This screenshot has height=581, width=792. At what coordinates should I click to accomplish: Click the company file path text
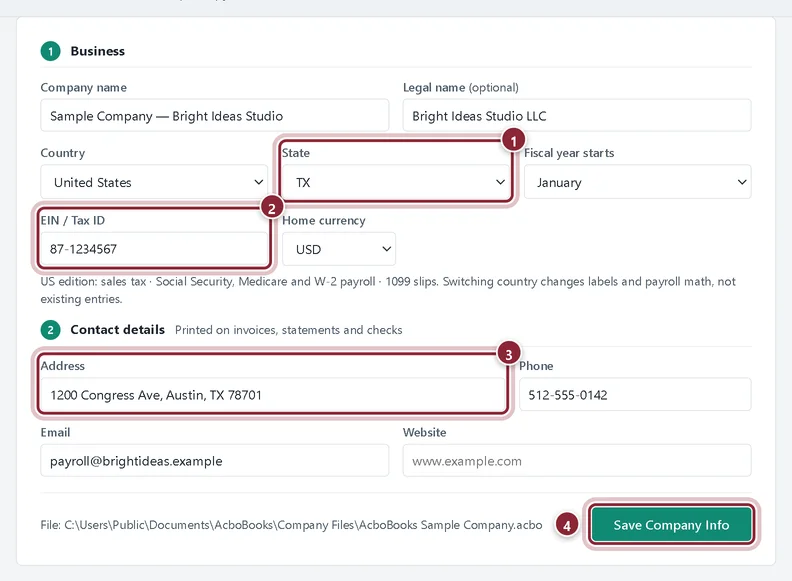tap(291, 525)
